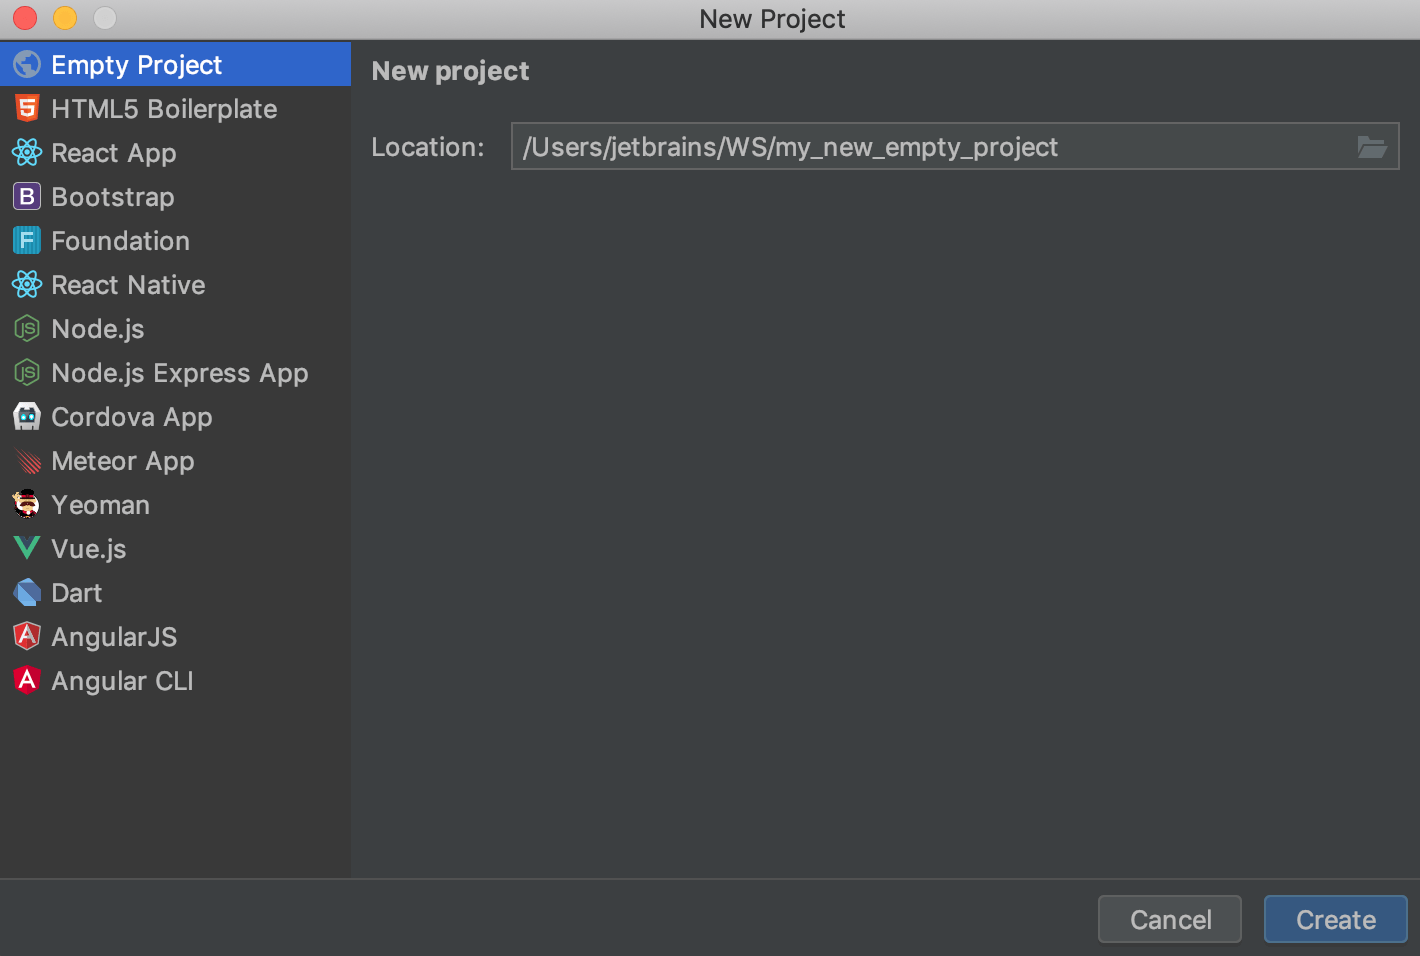Close the New Project dialog window
This screenshot has height=956, width=1420.
[x=25, y=18]
